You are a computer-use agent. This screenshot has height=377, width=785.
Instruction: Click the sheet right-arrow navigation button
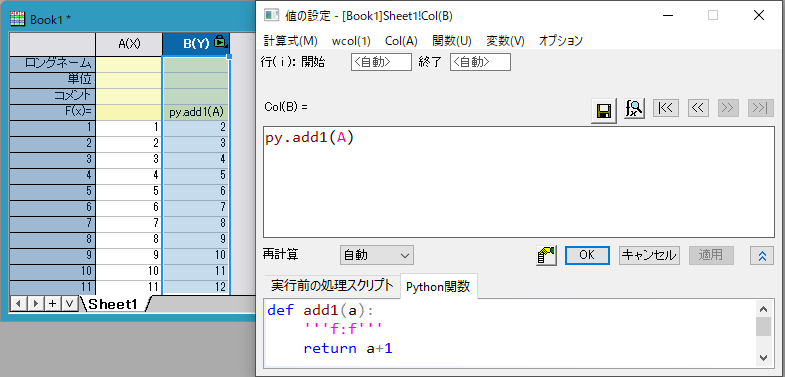(35, 304)
